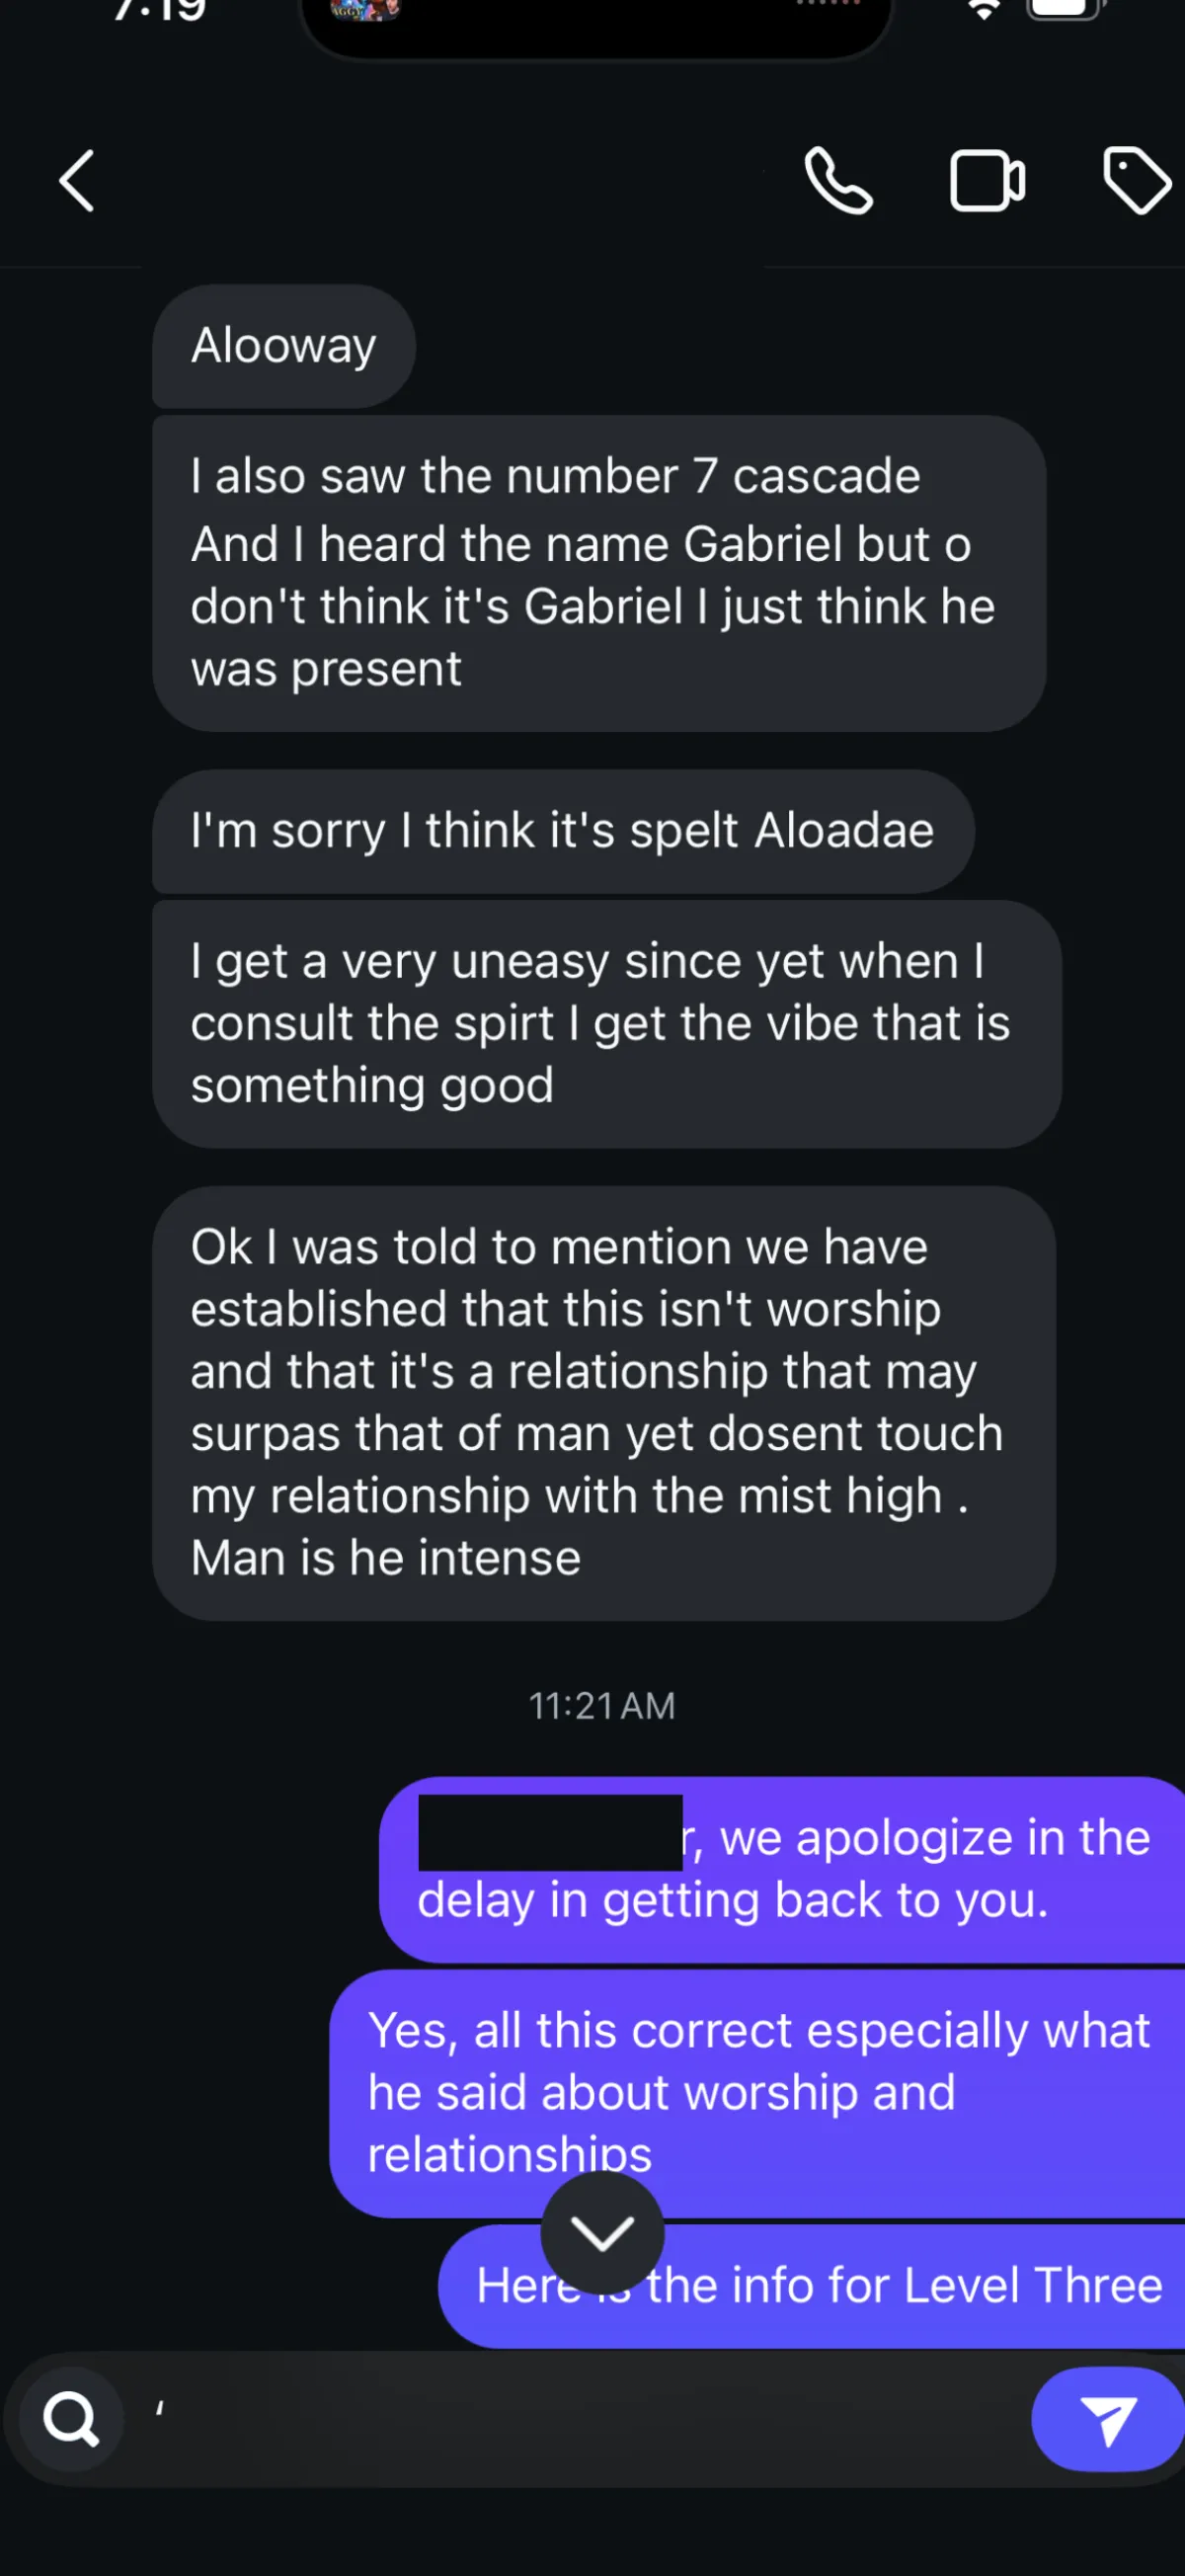Tap the Wi-Fi status icon
The image size is (1185, 2576).
[985, 10]
